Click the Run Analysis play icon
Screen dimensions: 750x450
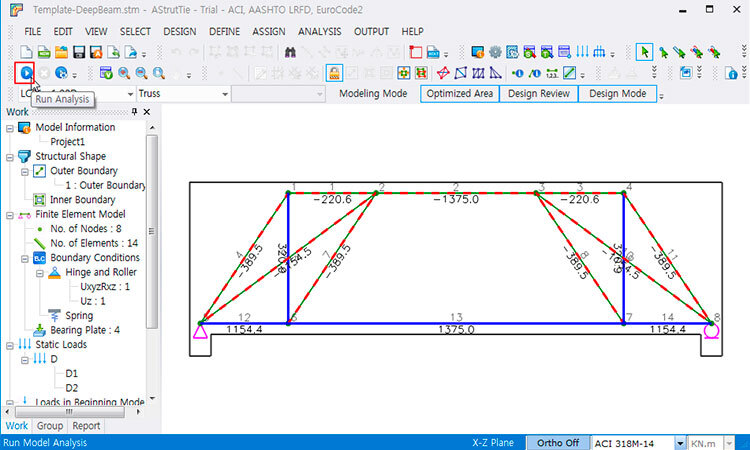(26, 72)
